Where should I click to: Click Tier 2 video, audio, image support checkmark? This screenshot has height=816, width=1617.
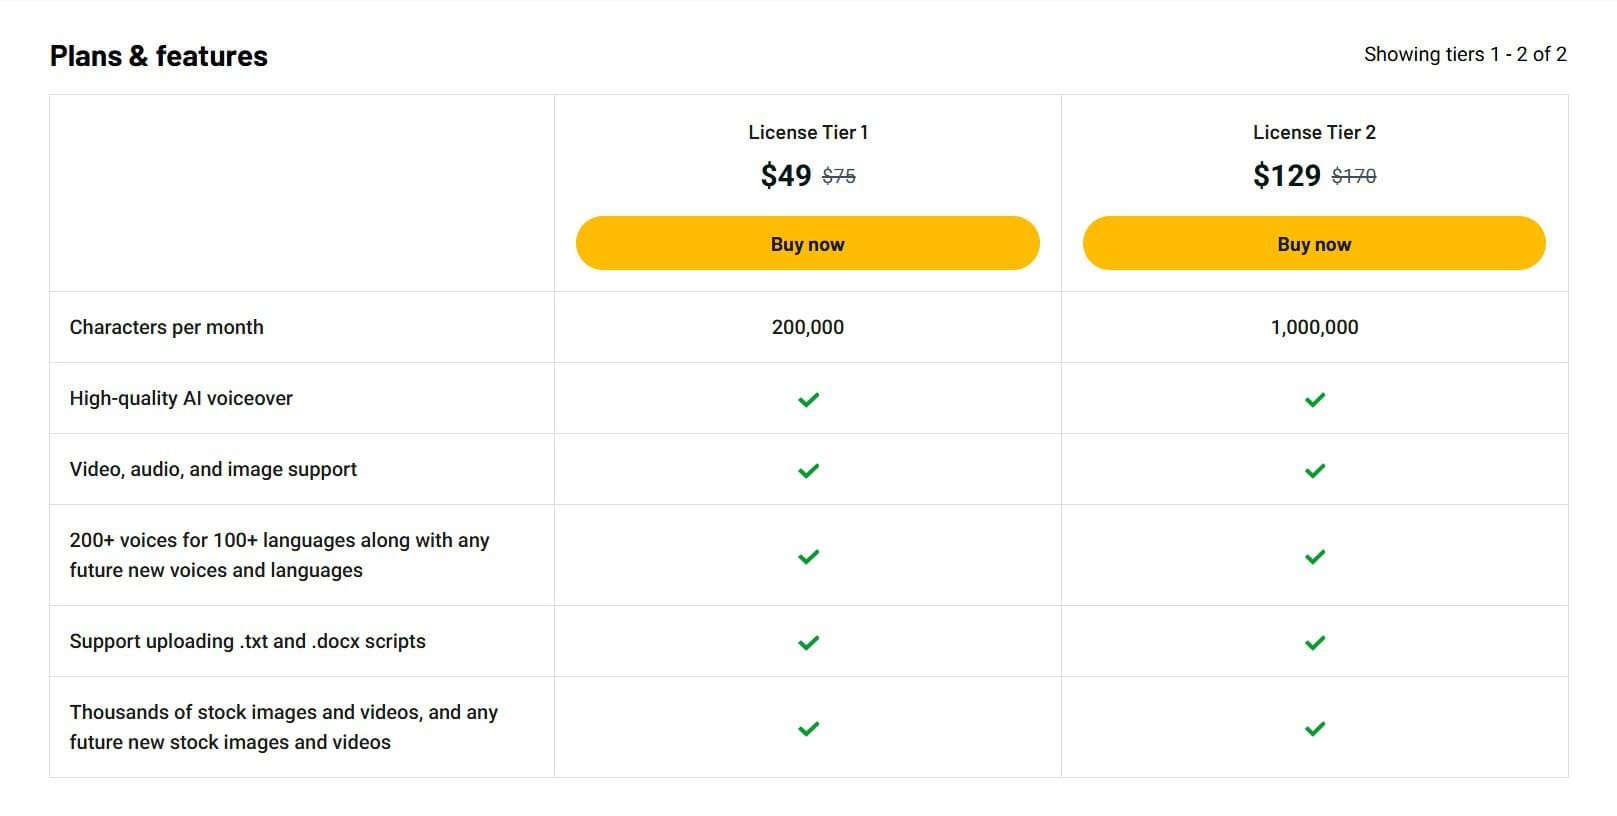[1314, 470]
